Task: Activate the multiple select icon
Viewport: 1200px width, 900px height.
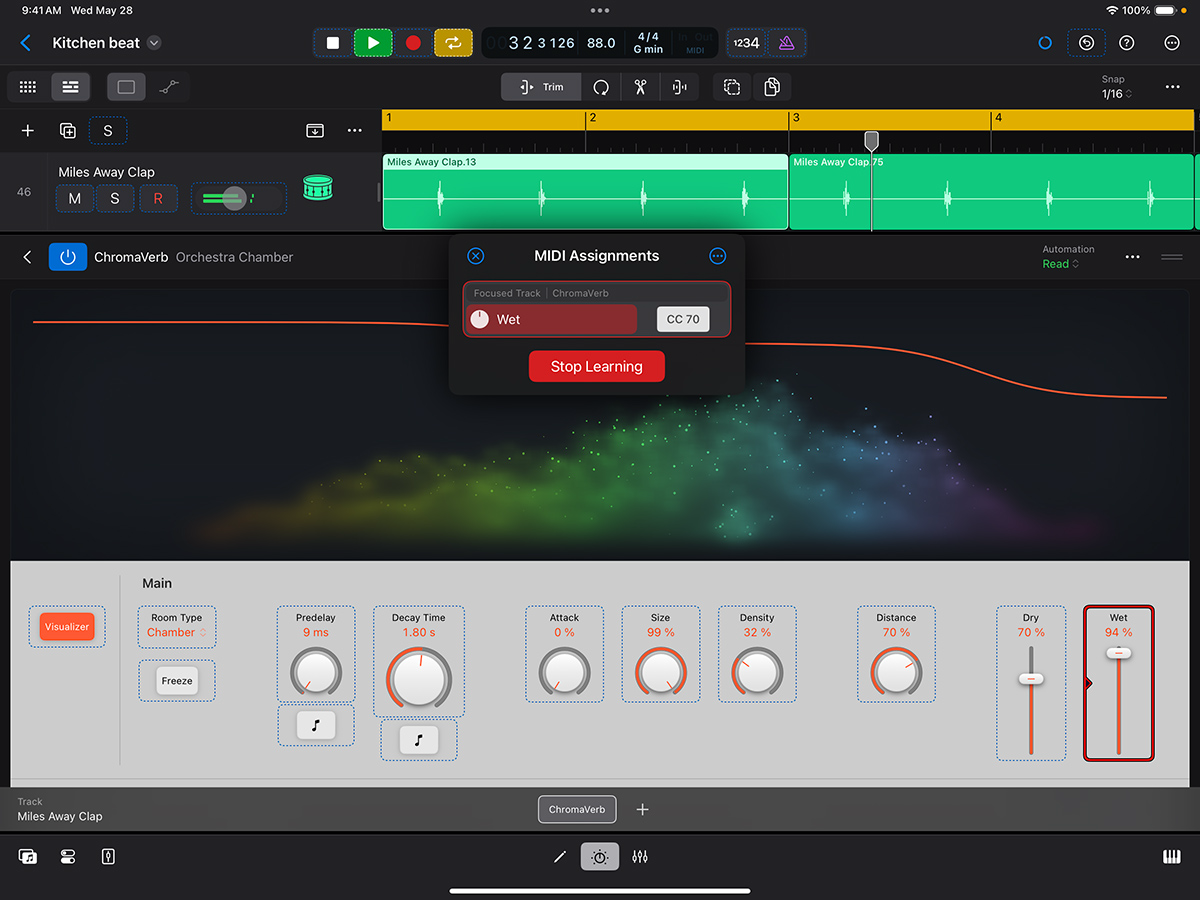Action: [x=732, y=87]
